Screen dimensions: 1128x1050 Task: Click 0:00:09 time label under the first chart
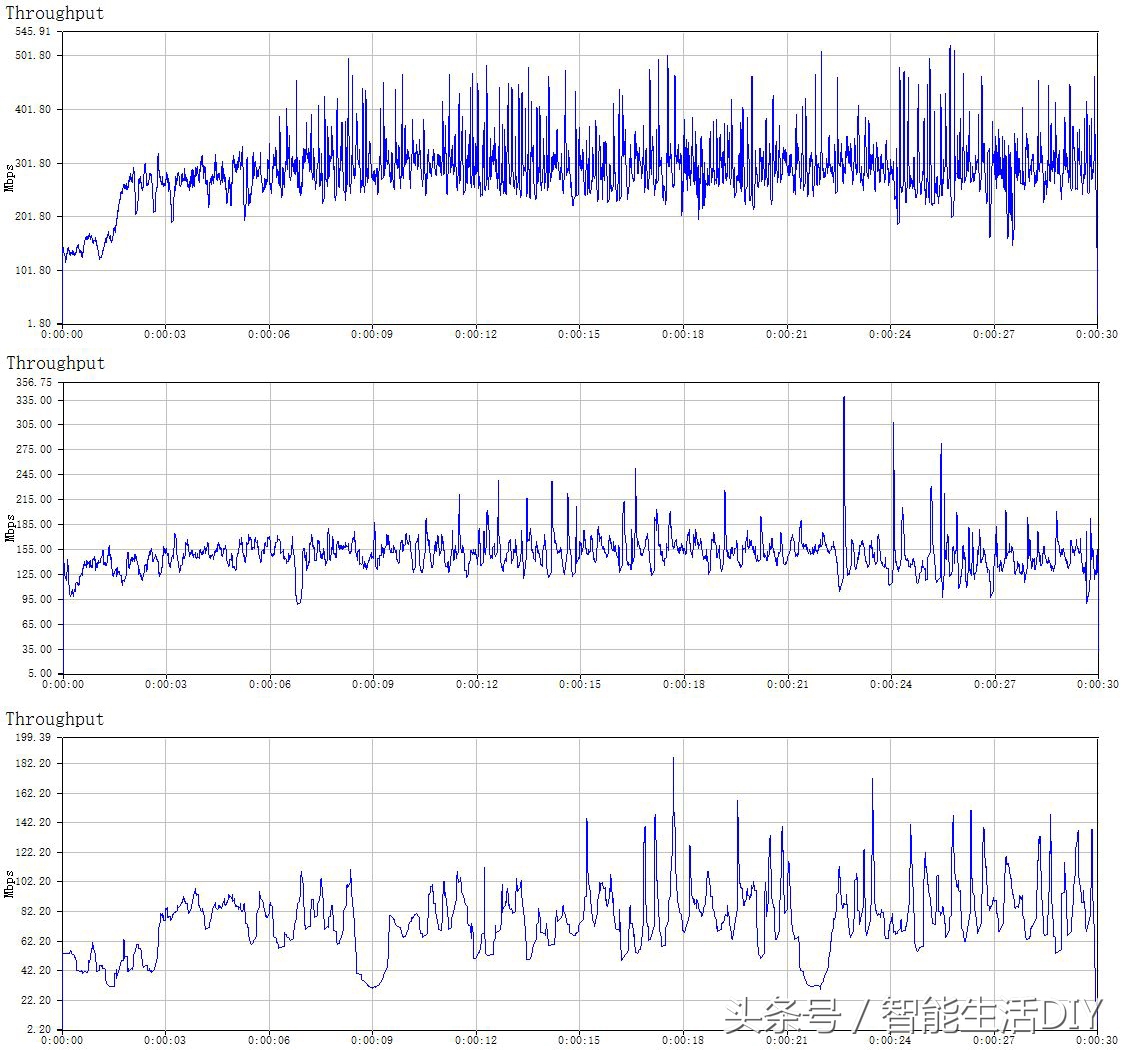coord(372,334)
